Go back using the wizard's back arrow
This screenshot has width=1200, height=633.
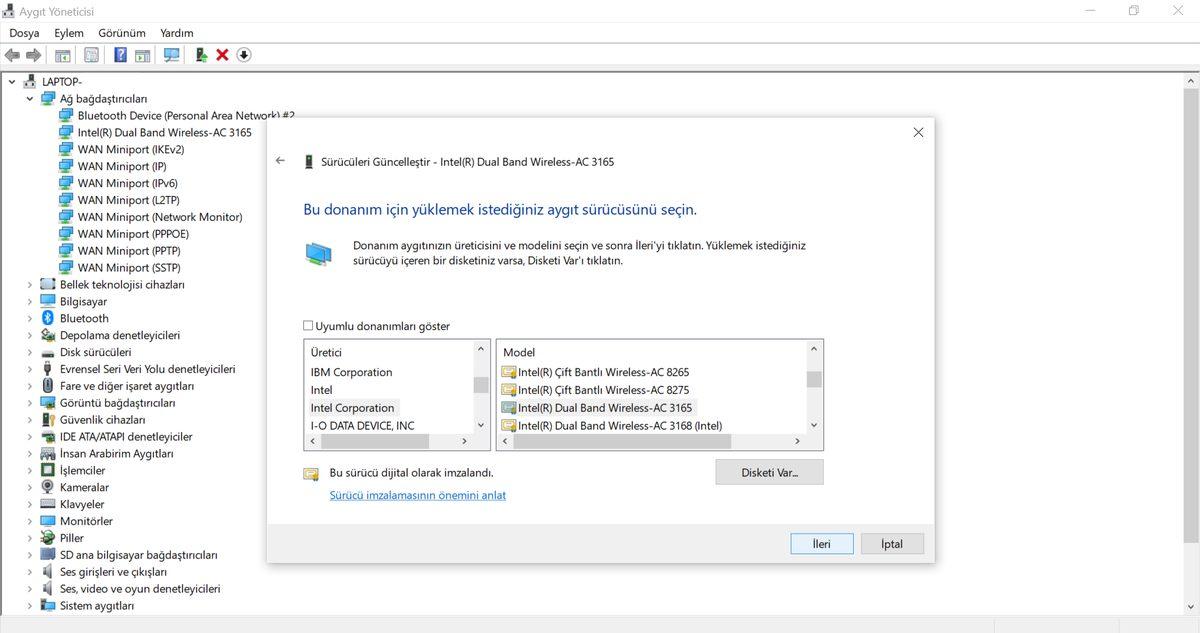280,161
